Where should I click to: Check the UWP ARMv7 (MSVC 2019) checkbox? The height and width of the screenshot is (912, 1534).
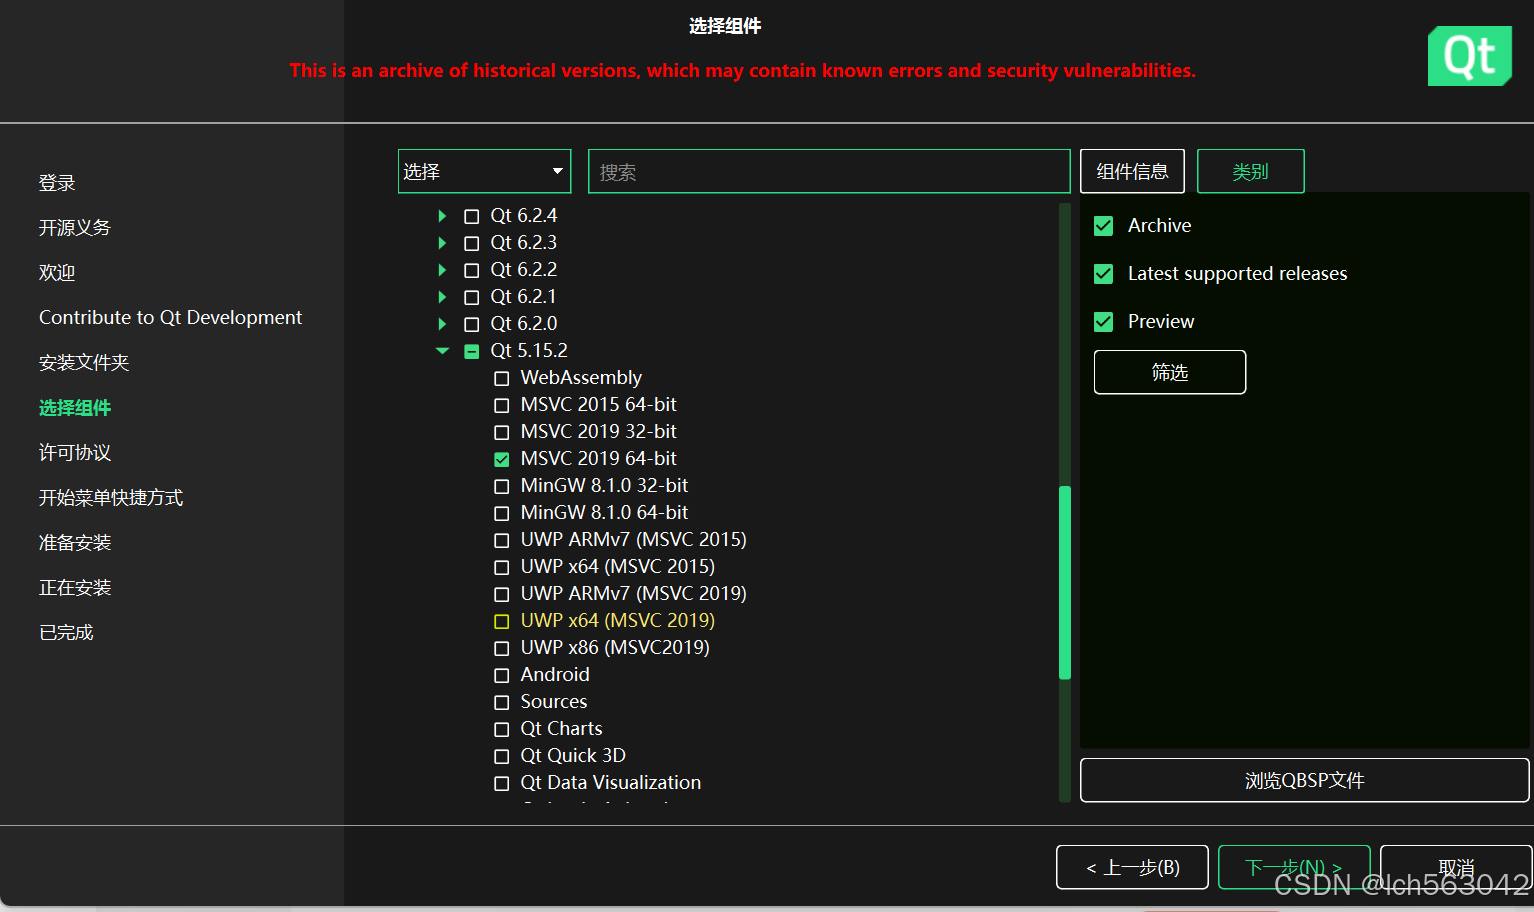point(502,594)
